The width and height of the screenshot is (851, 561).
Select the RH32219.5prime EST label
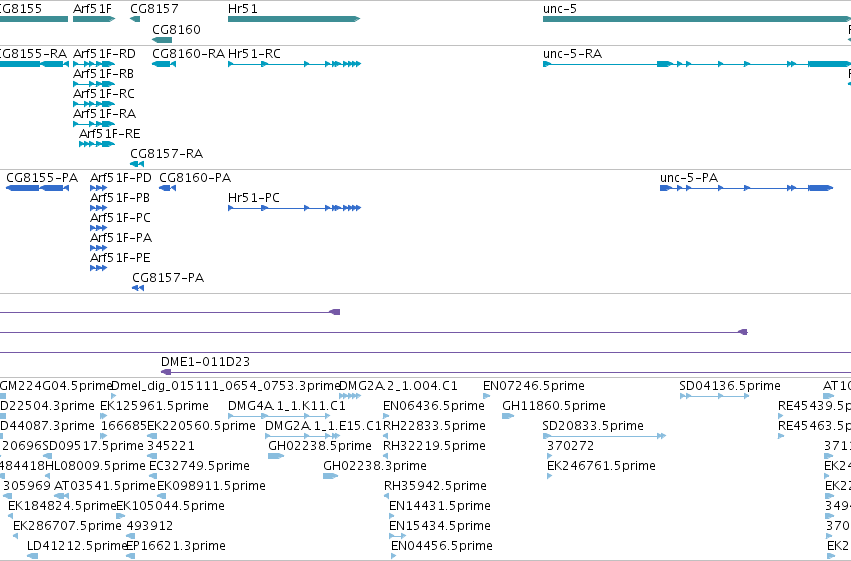[x=434, y=446]
